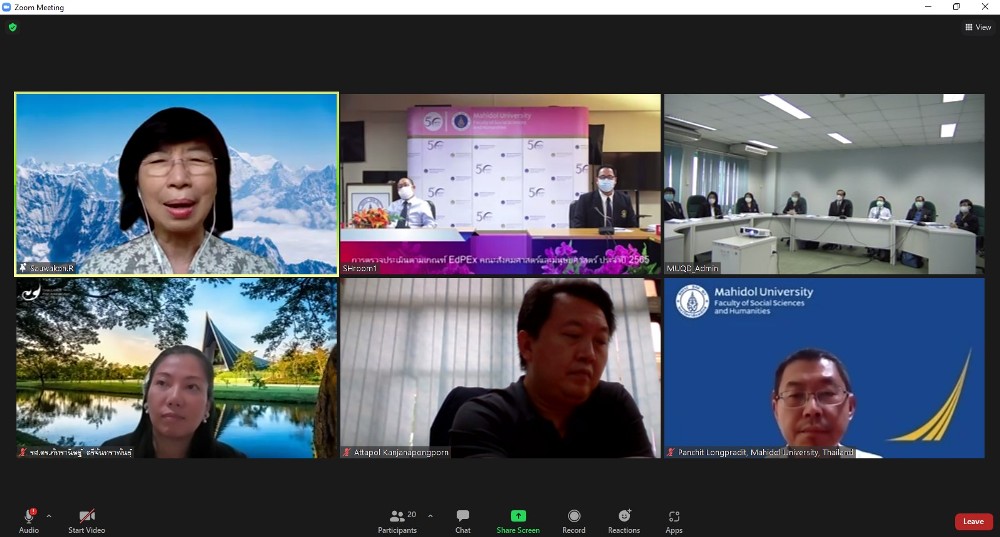The image size is (1000, 537).
Task: Select the SHroom1 video tile
Action: (500, 183)
